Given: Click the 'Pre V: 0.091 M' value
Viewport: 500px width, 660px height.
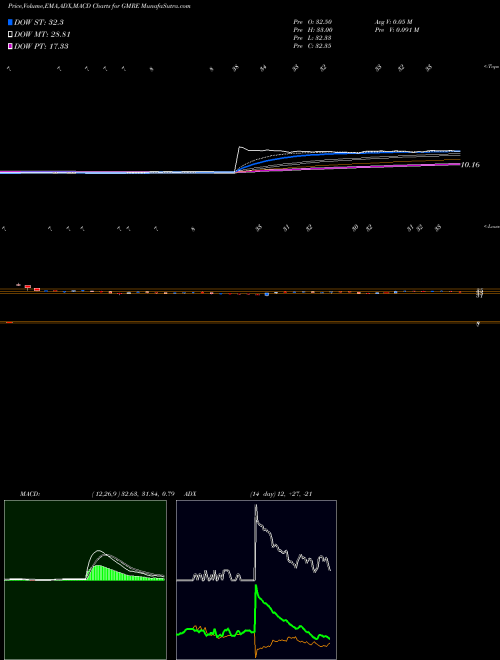Looking at the screenshot, I should click(396, 30).
